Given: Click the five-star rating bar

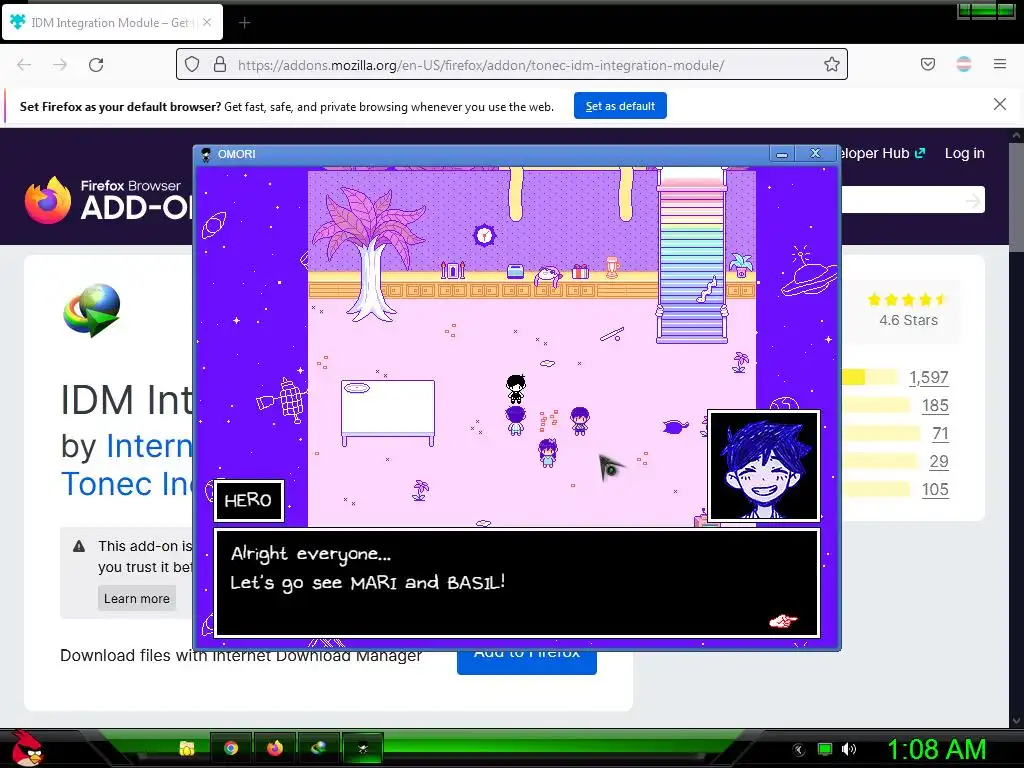Looking at the screenshot, I should tap(871, 377).
